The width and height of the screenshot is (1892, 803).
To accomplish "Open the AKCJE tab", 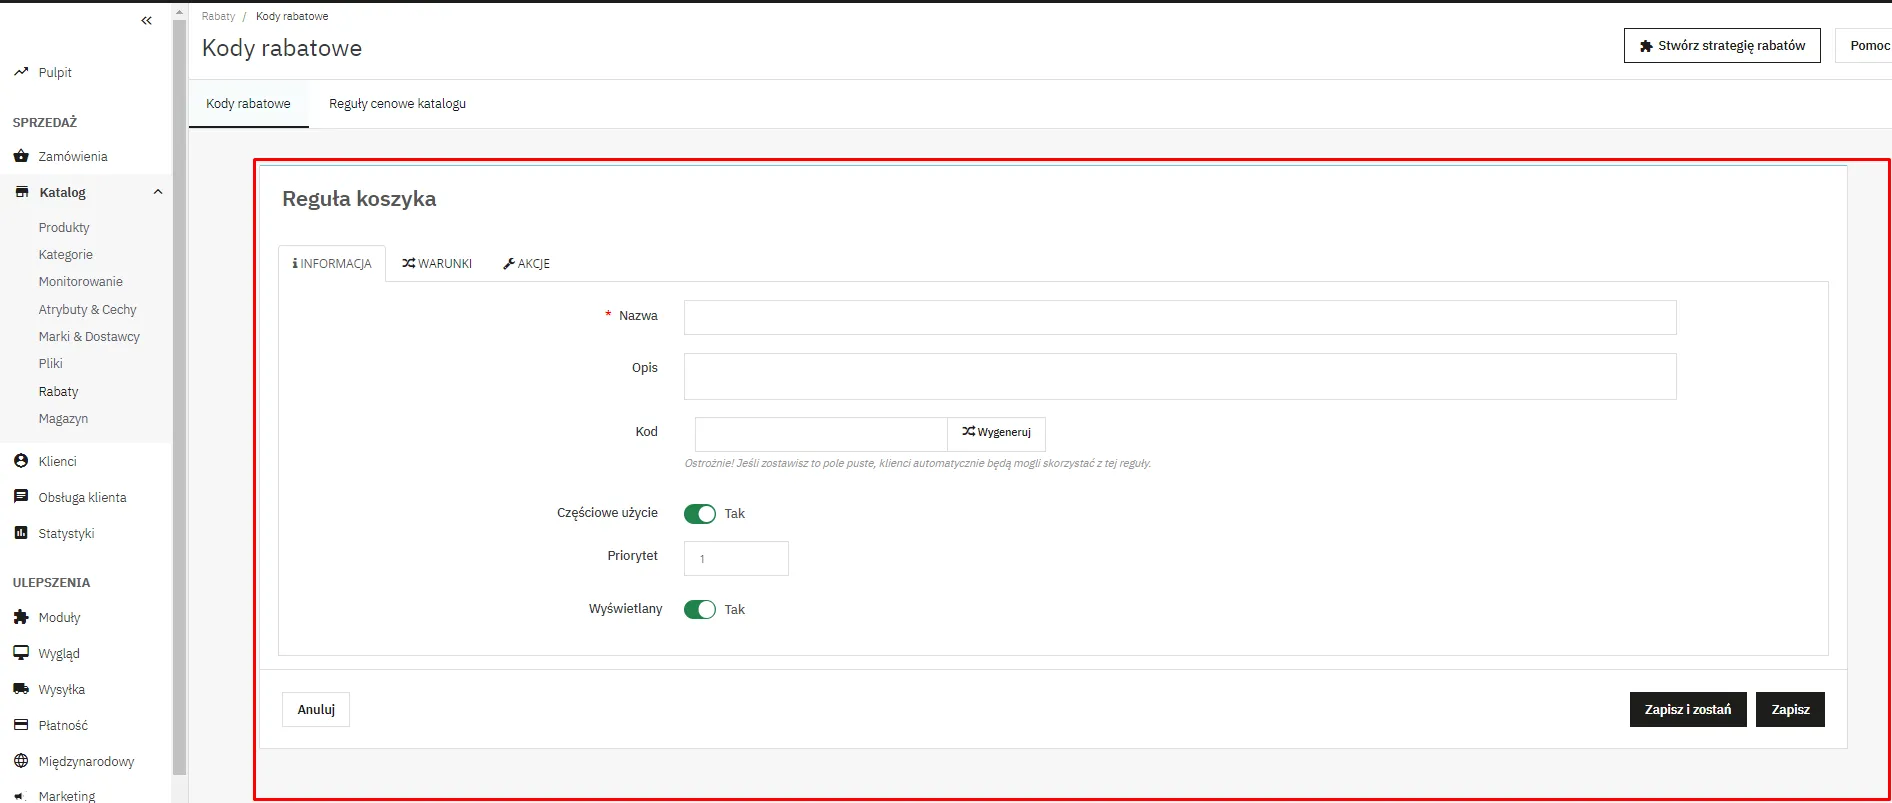I will click(x=527, y=264).
